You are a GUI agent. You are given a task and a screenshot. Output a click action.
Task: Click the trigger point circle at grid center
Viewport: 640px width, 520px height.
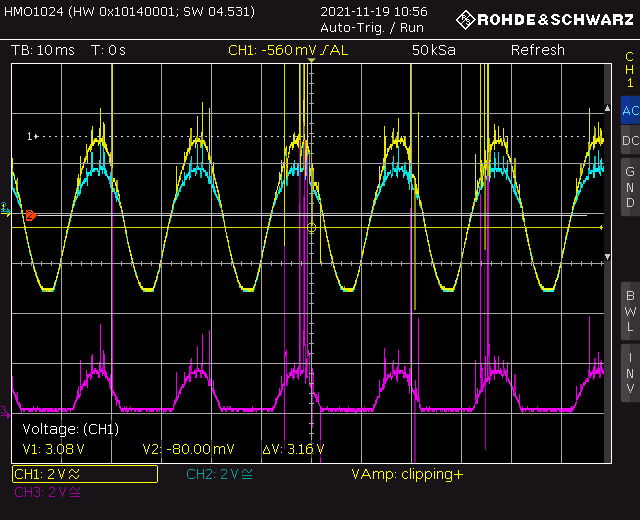(311, 228)
